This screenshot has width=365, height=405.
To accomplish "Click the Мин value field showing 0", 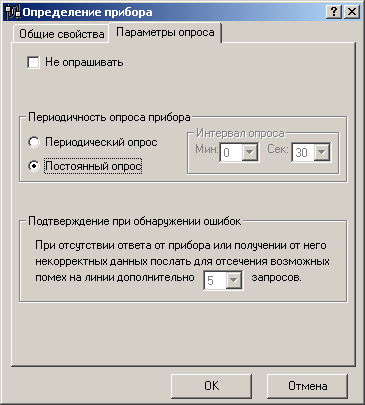I will click(232, 153).
